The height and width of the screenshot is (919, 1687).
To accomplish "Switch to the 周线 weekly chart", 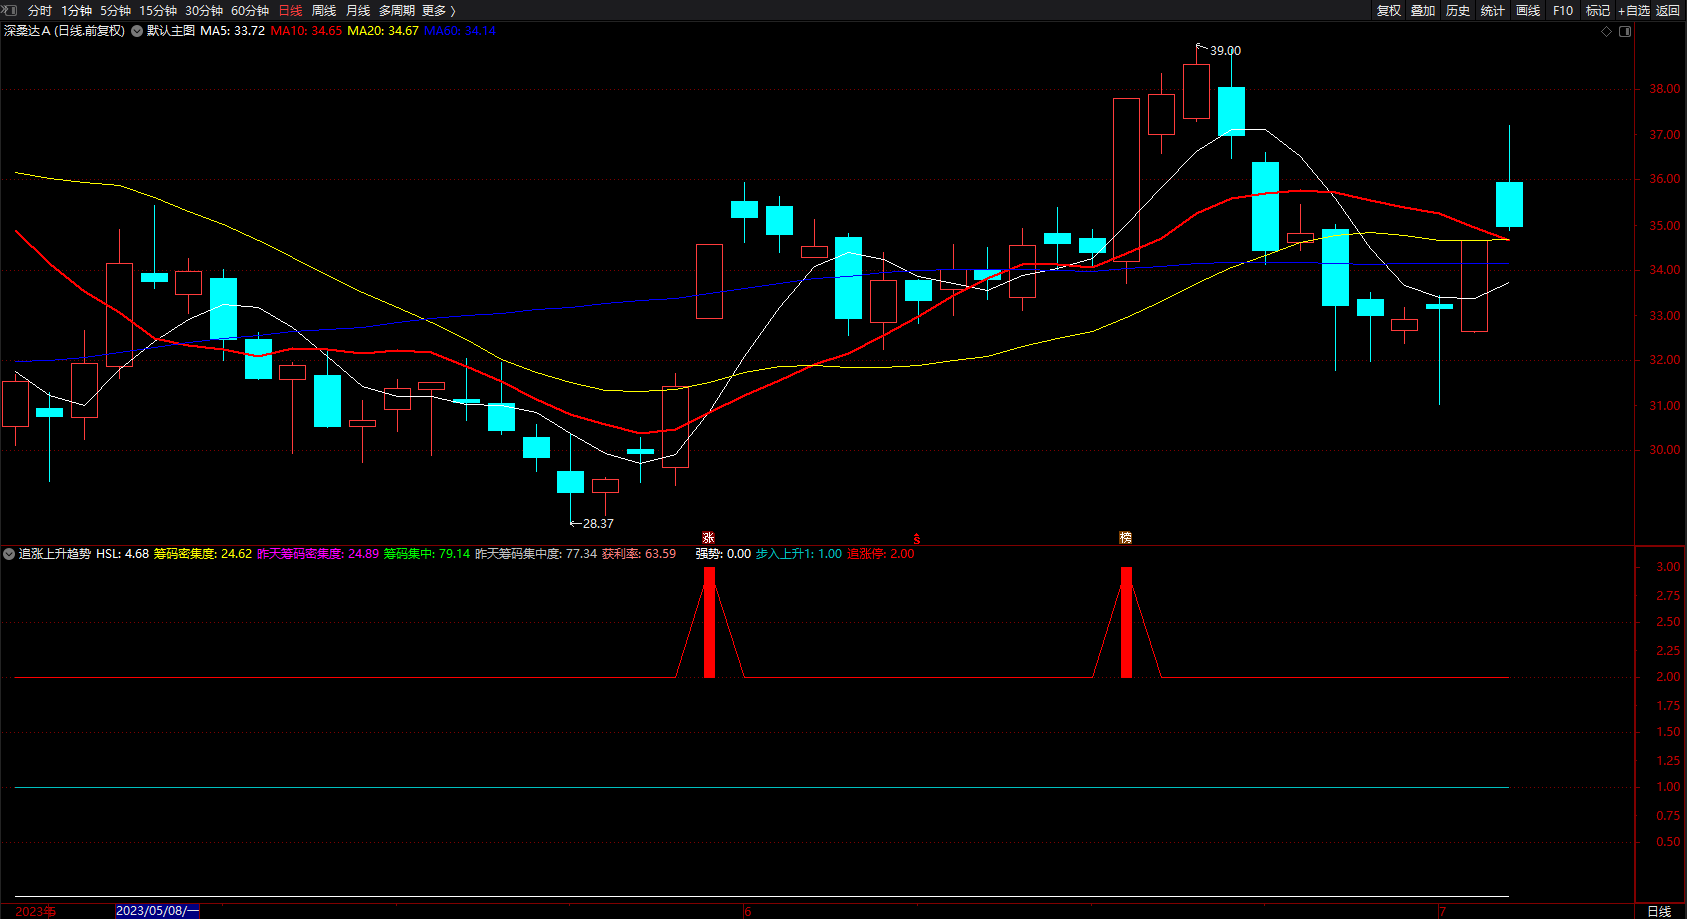I will pos(324,11).
